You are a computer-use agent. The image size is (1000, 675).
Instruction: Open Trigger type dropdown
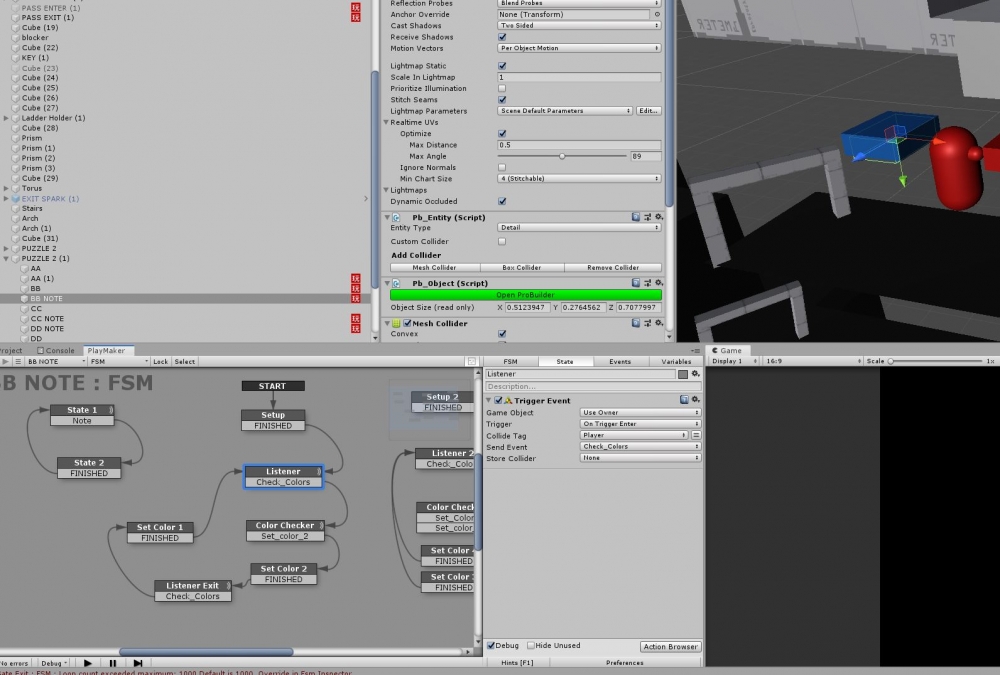click(x=640, y=424)
